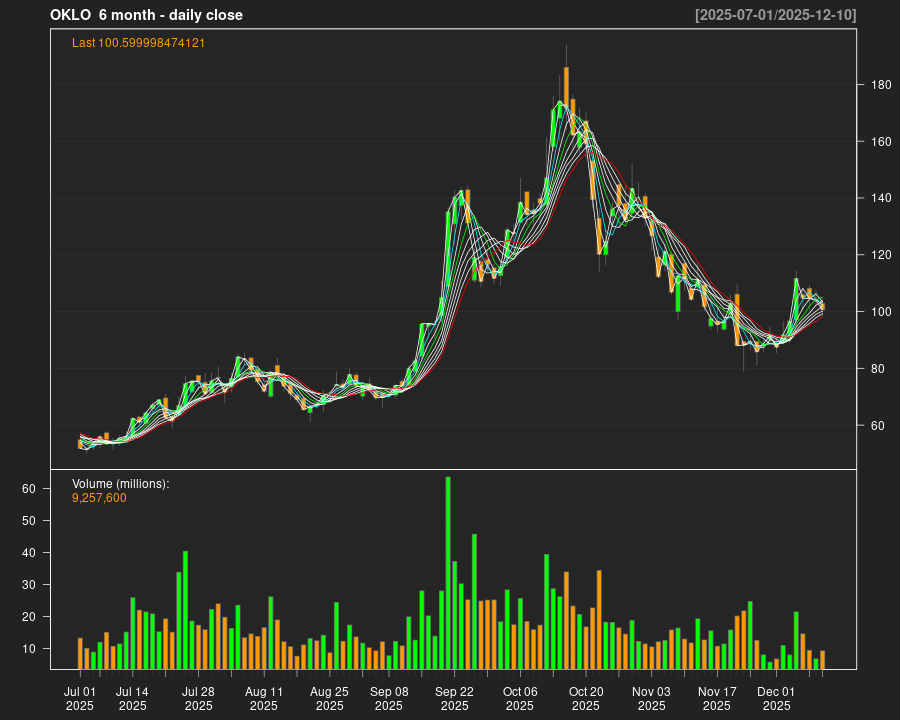Viewport: 900px width, 720px height.
Task: Click the date range label in top right
Action: [775, 15]
